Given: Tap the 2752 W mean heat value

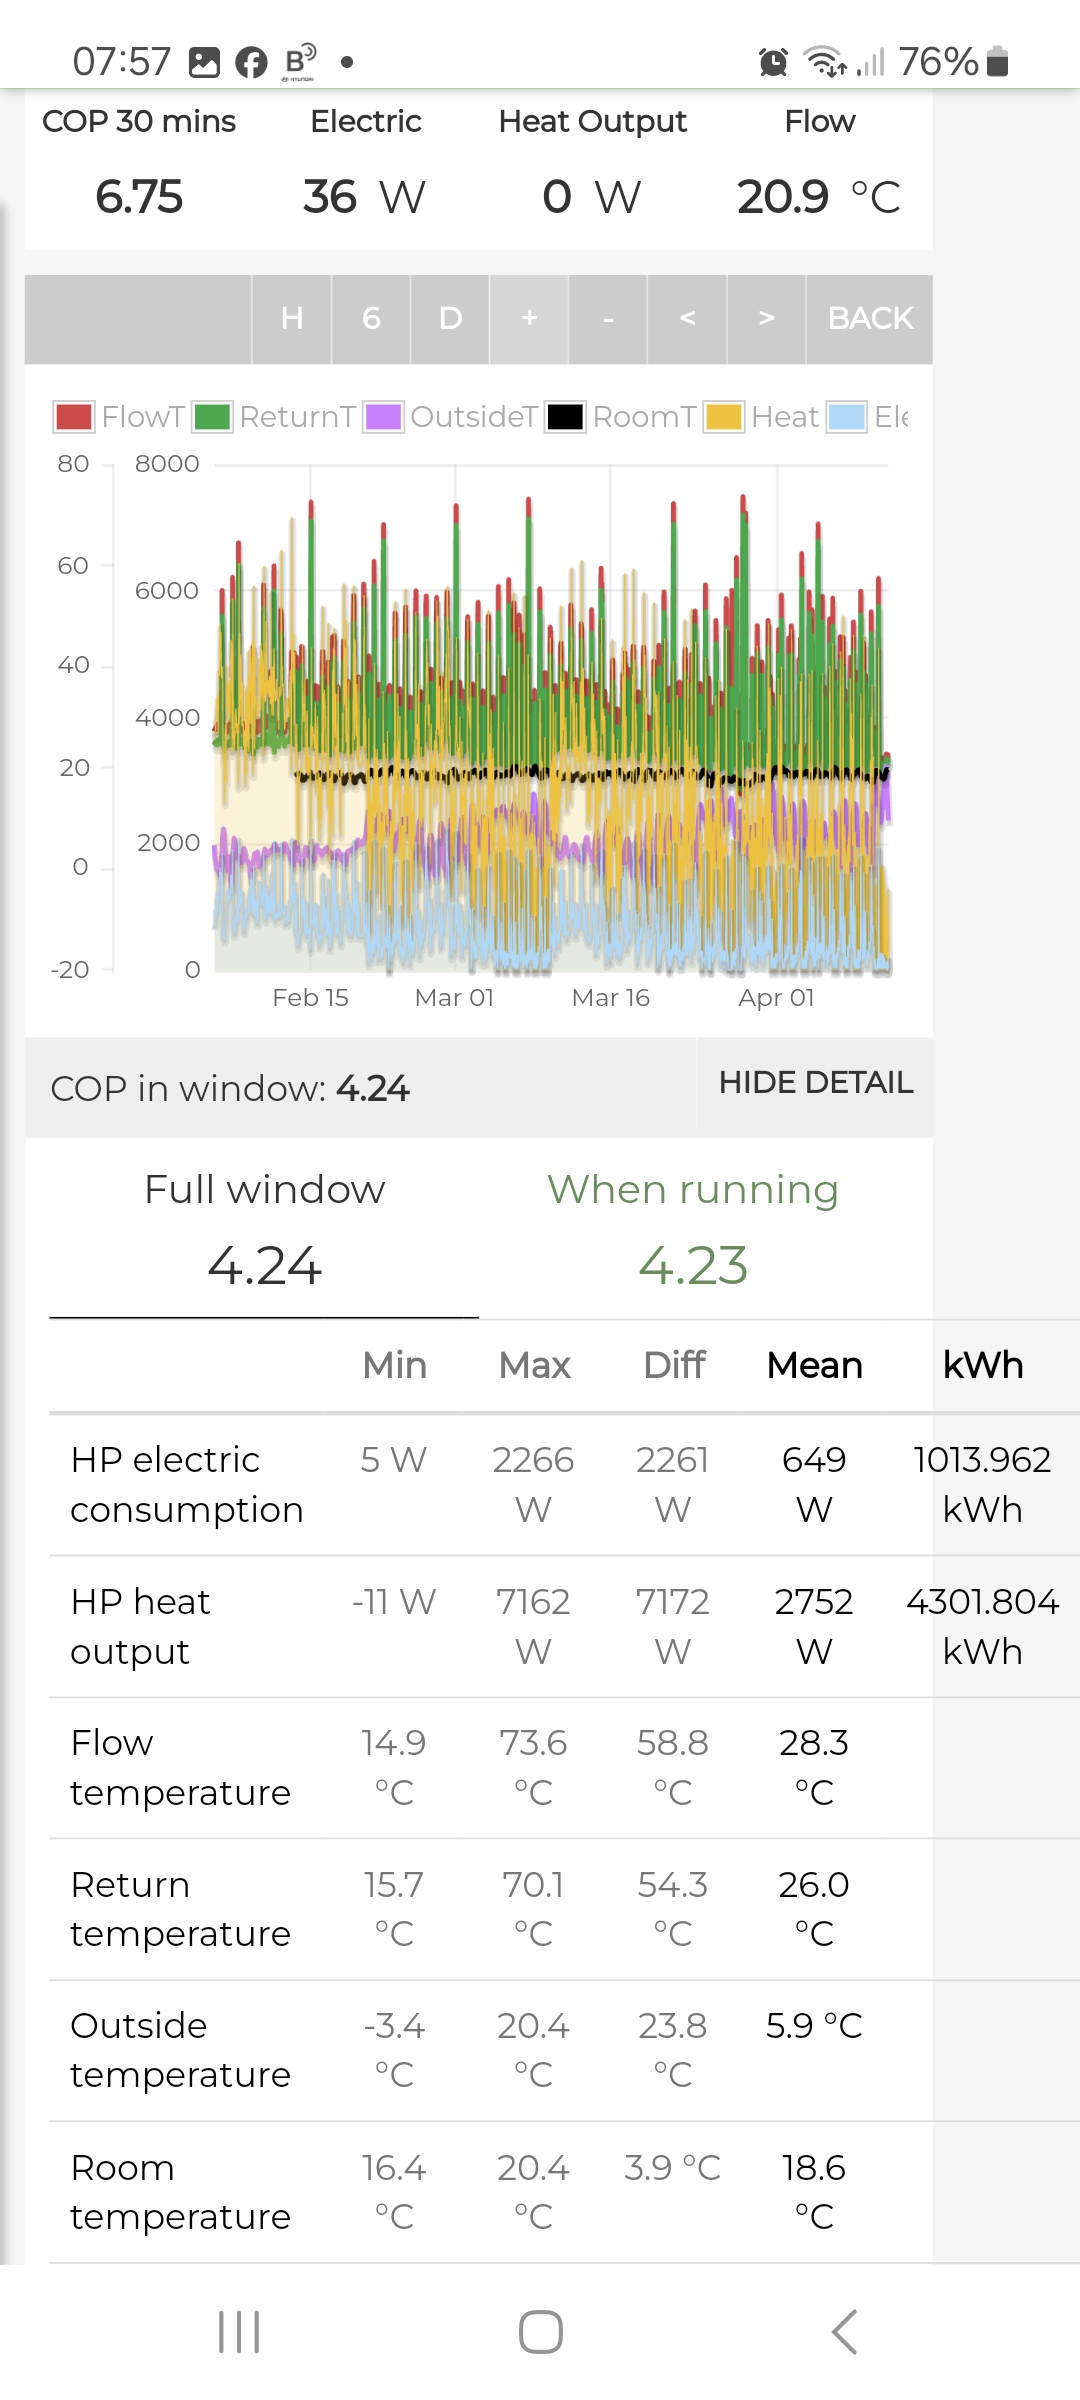Looking at the screenshot, I should pos(814,1627).
